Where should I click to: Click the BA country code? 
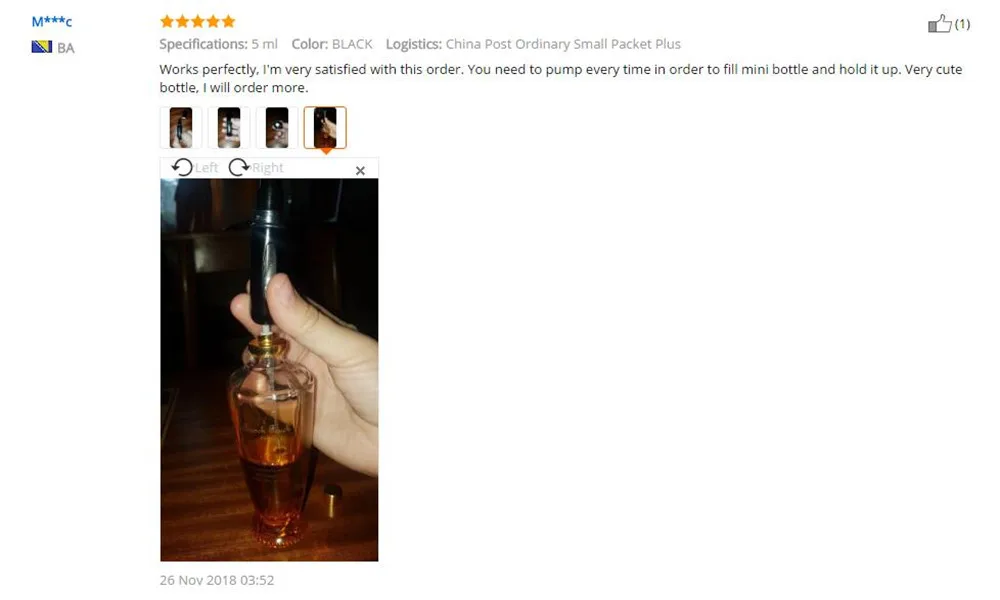point(66,48)
